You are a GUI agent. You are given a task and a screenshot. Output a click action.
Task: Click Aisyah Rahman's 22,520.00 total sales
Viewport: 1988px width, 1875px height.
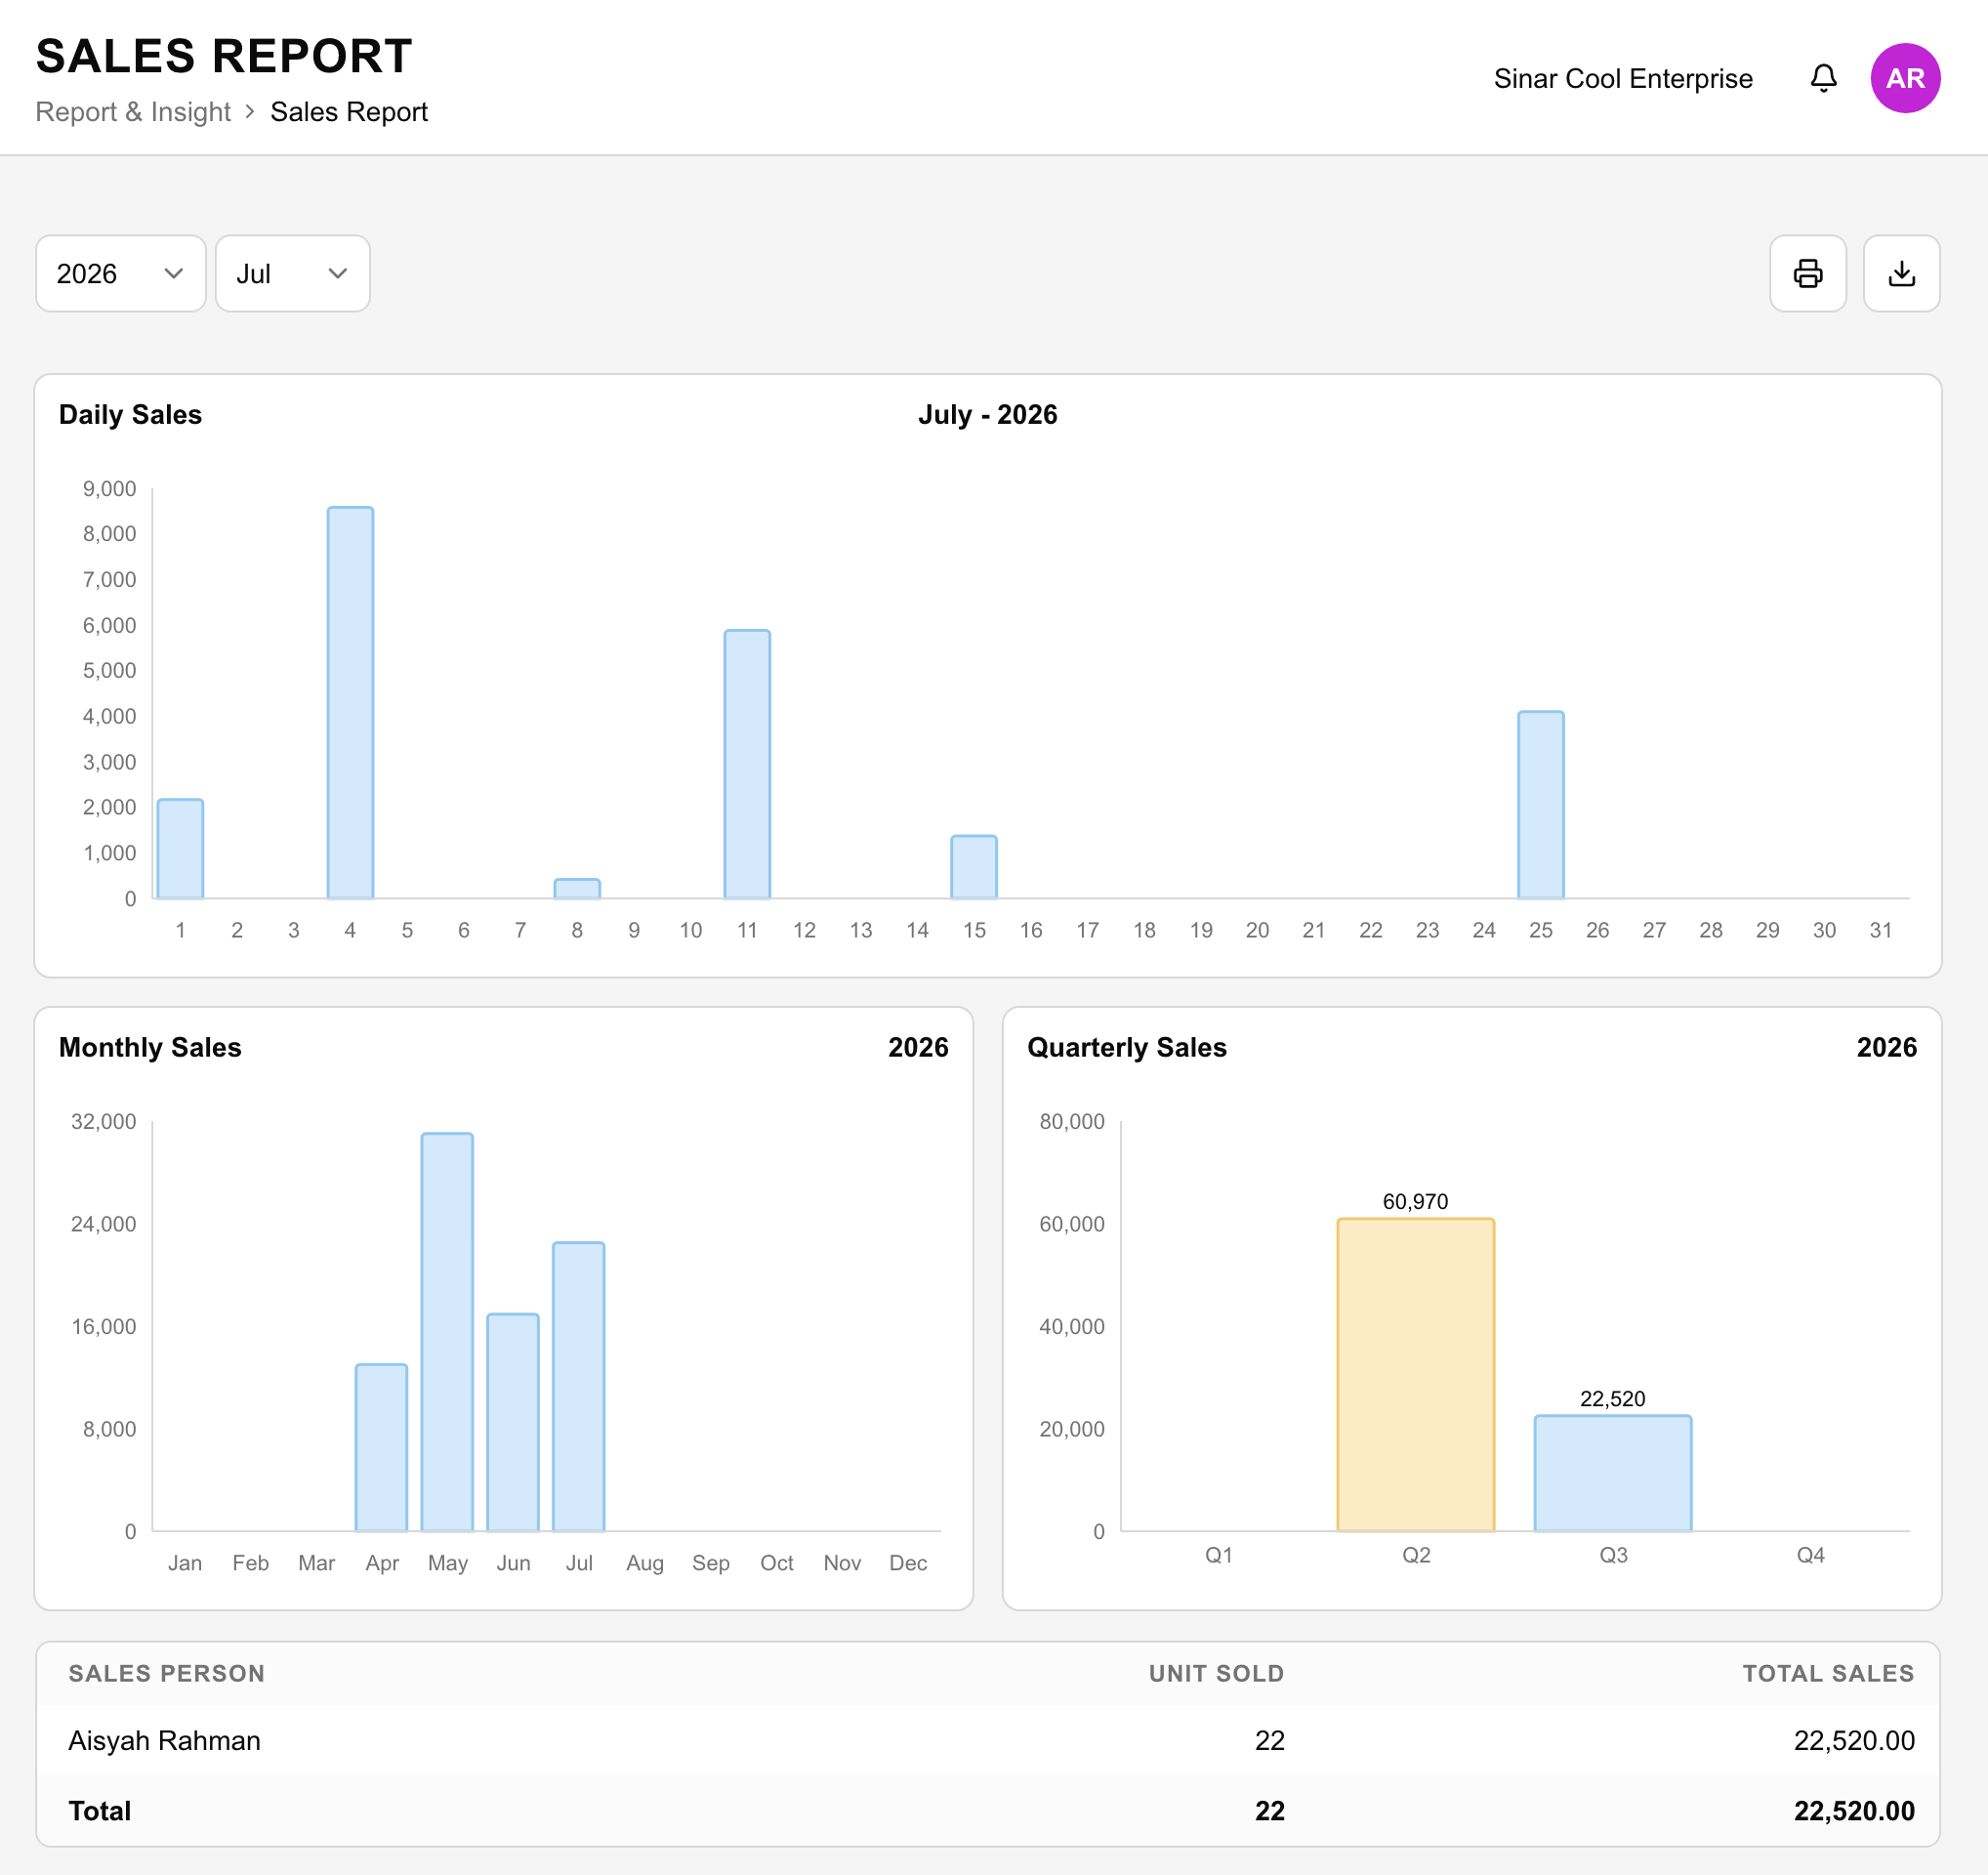(1854, 1740)
